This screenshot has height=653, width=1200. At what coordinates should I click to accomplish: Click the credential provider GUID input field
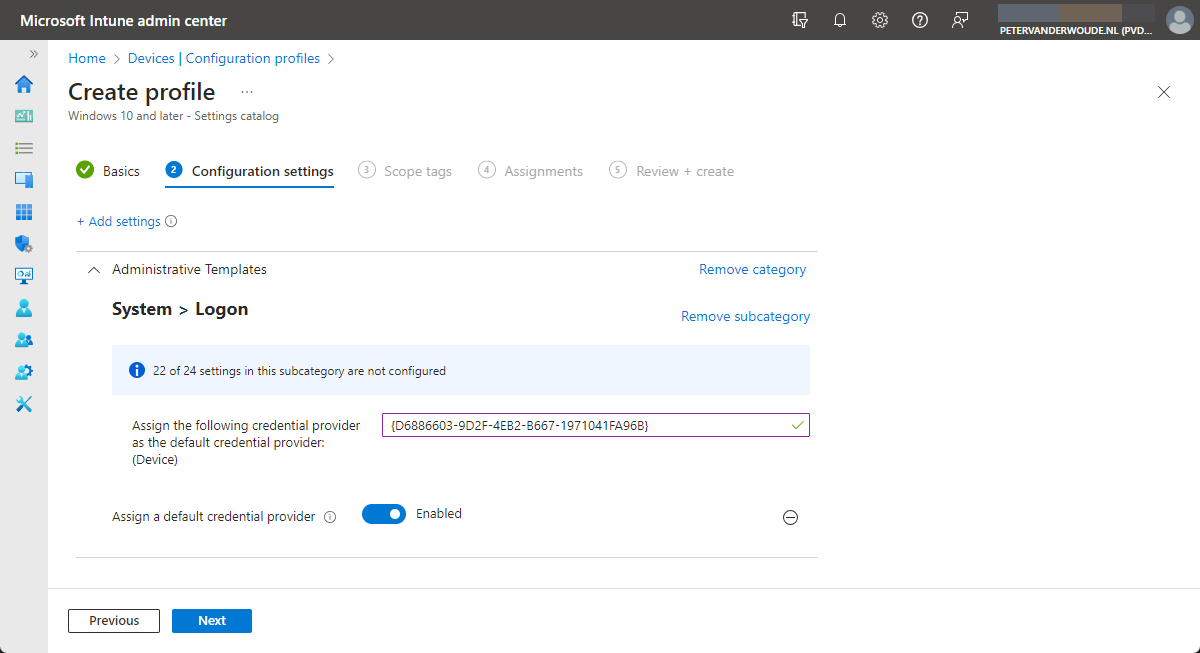595,424
